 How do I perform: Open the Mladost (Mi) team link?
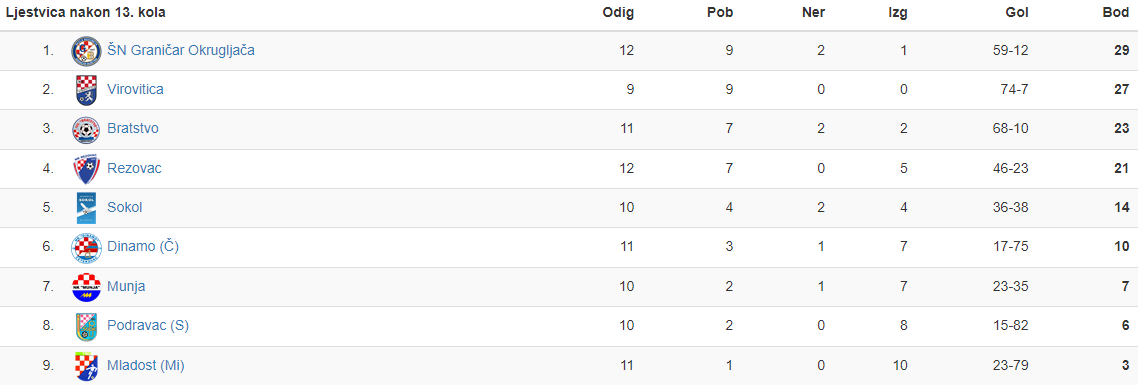pos(146,366)
